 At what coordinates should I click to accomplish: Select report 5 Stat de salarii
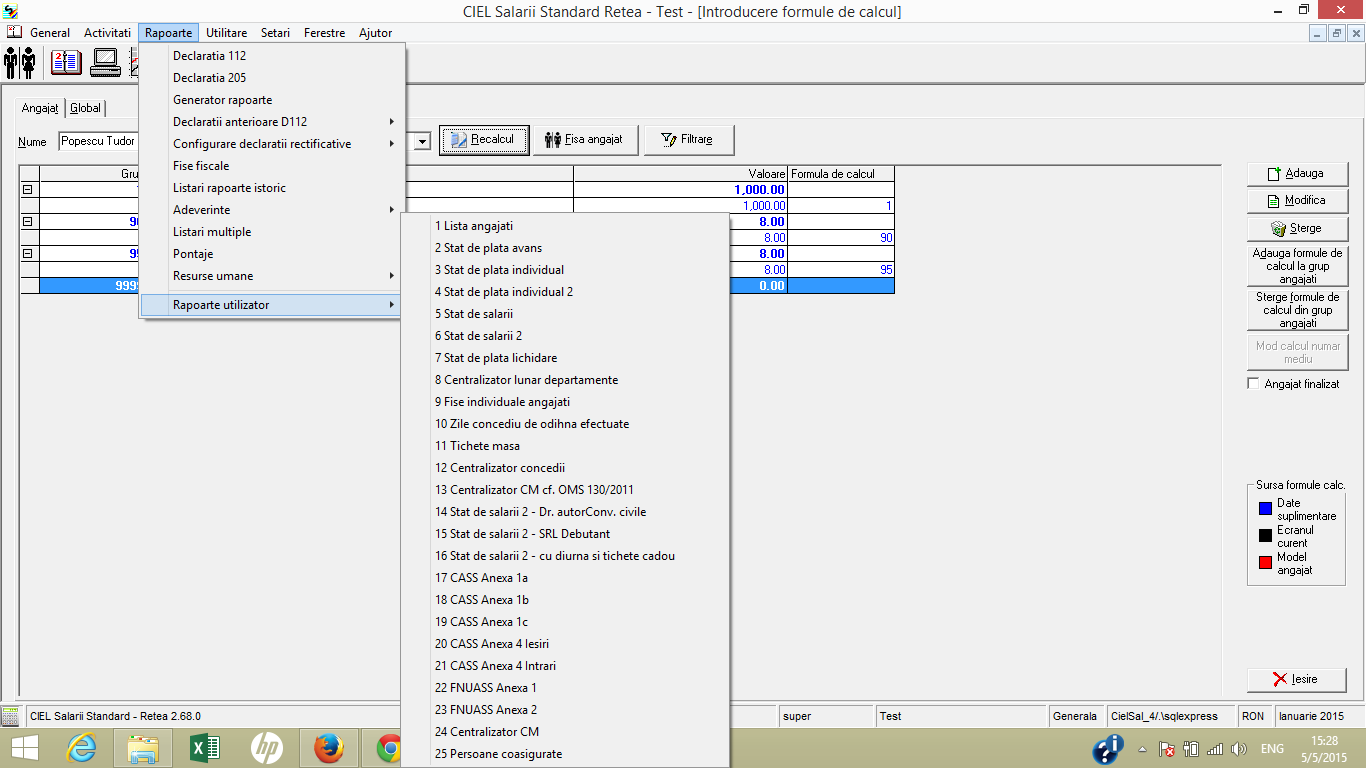click(x=565, y=314)
